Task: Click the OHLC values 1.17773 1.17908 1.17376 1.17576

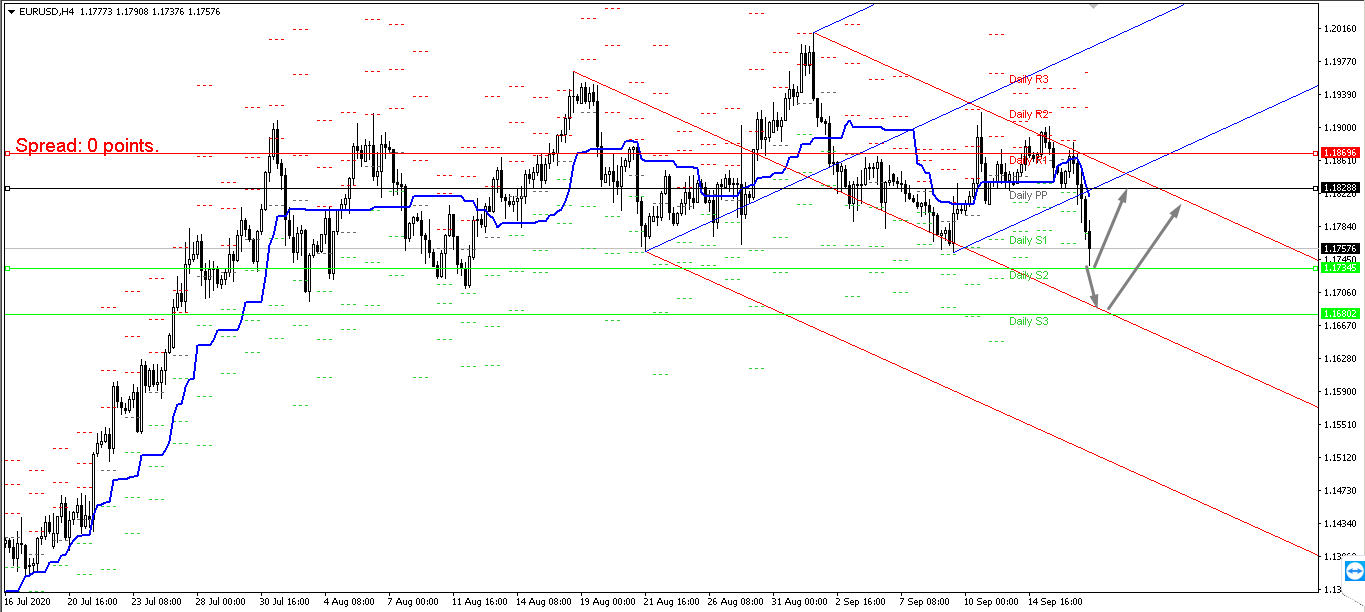Action: click(x=149, y=12)
